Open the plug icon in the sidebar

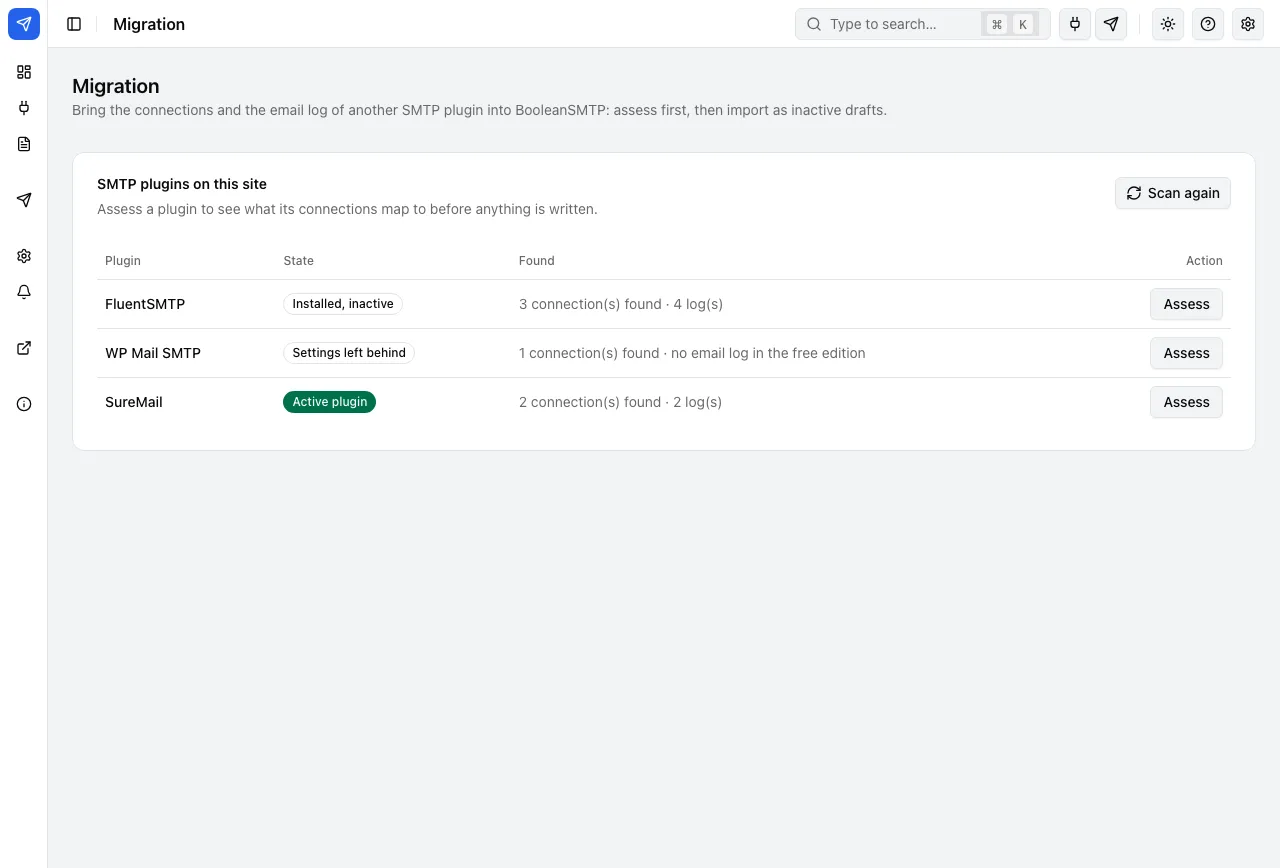click(x=24, y=108)
